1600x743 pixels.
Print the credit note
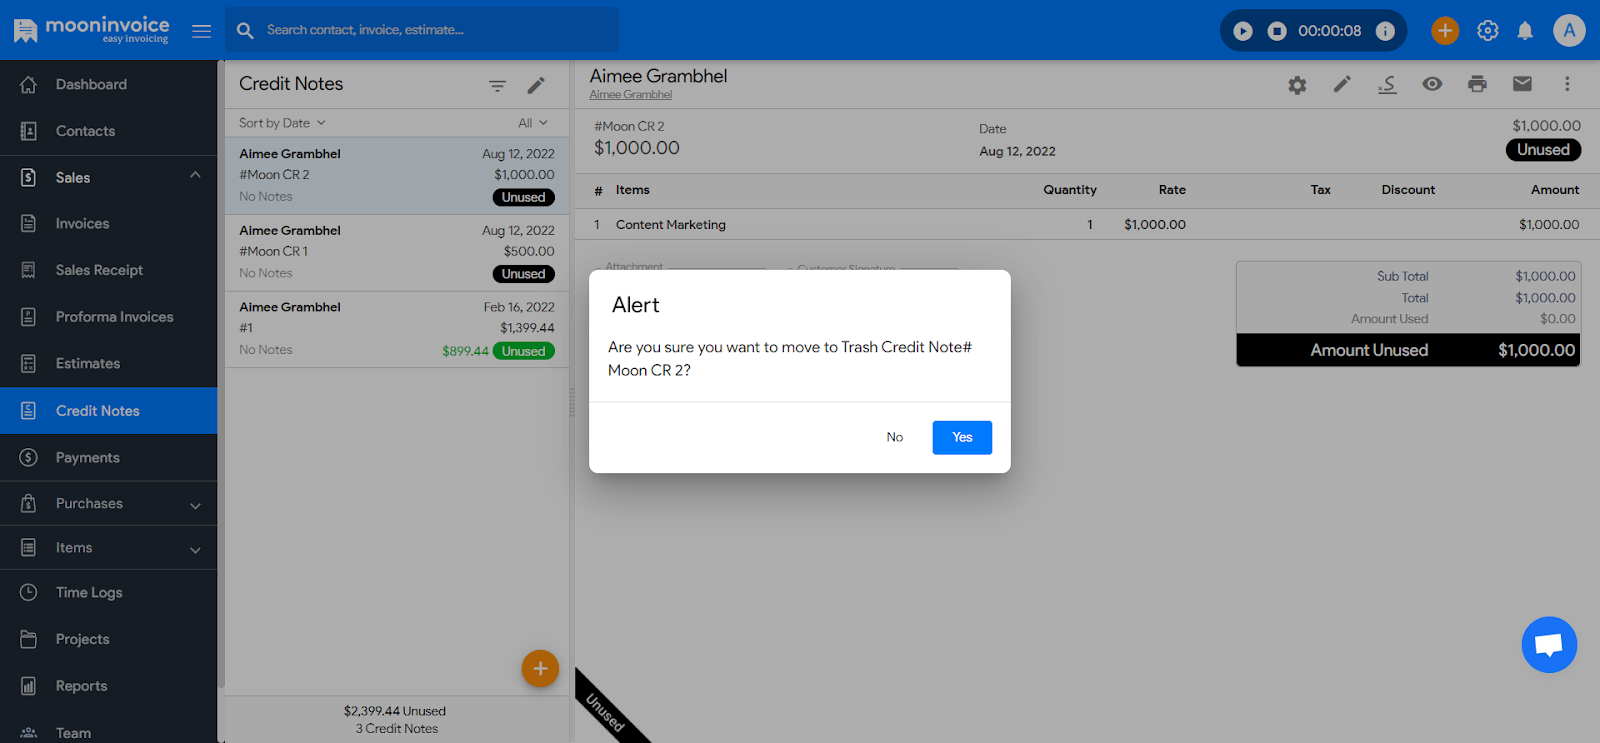click(1477, 84)
